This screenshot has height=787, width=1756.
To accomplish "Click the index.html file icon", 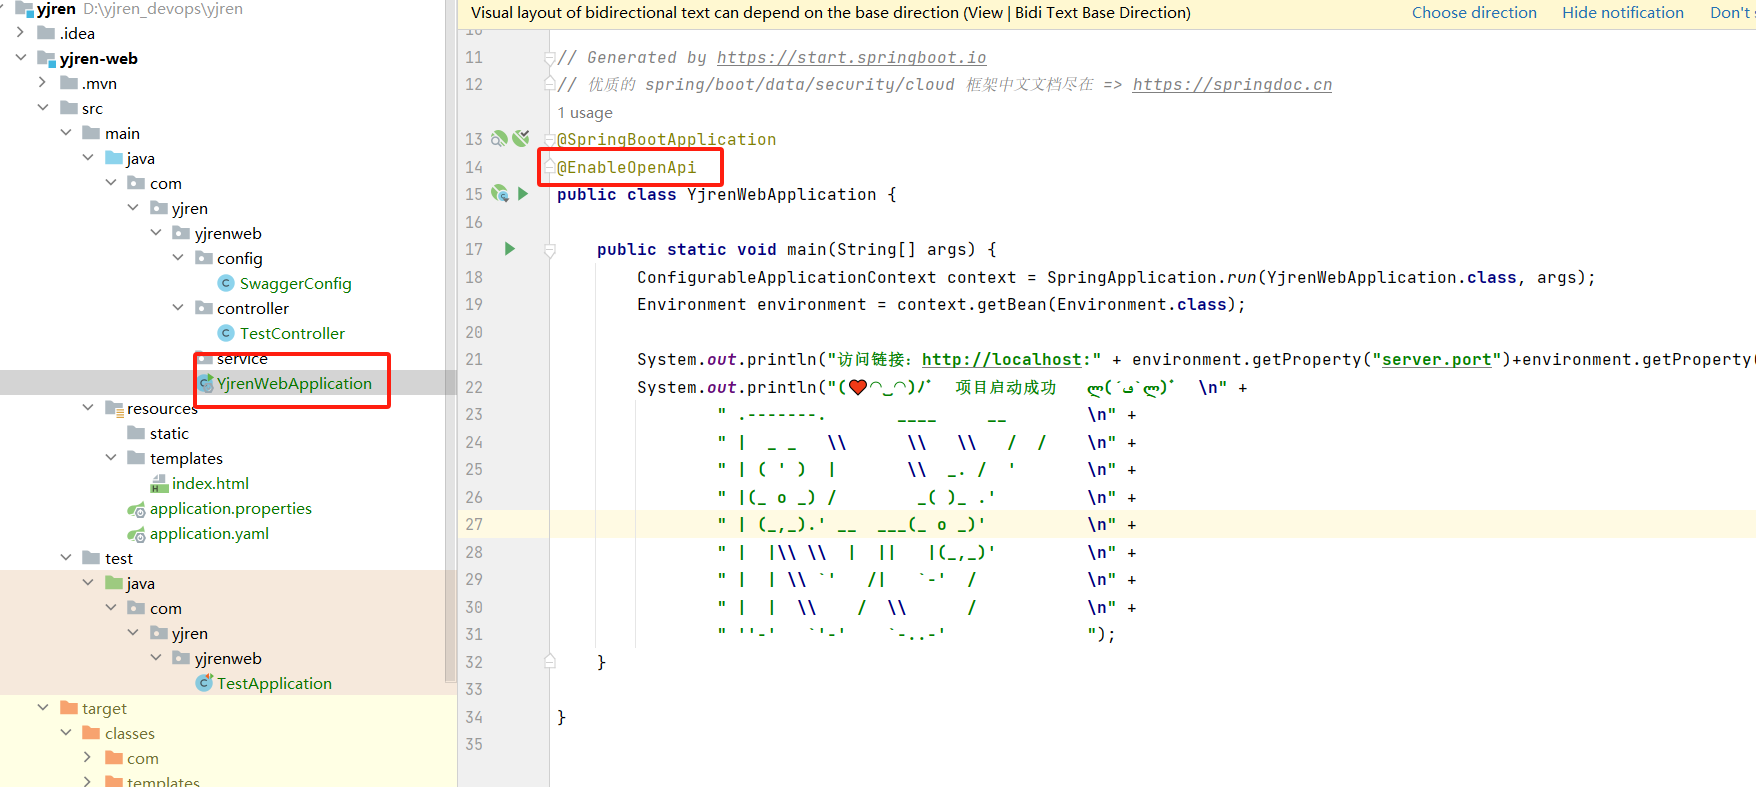I will pyautogui.click(x=159, y=484).
